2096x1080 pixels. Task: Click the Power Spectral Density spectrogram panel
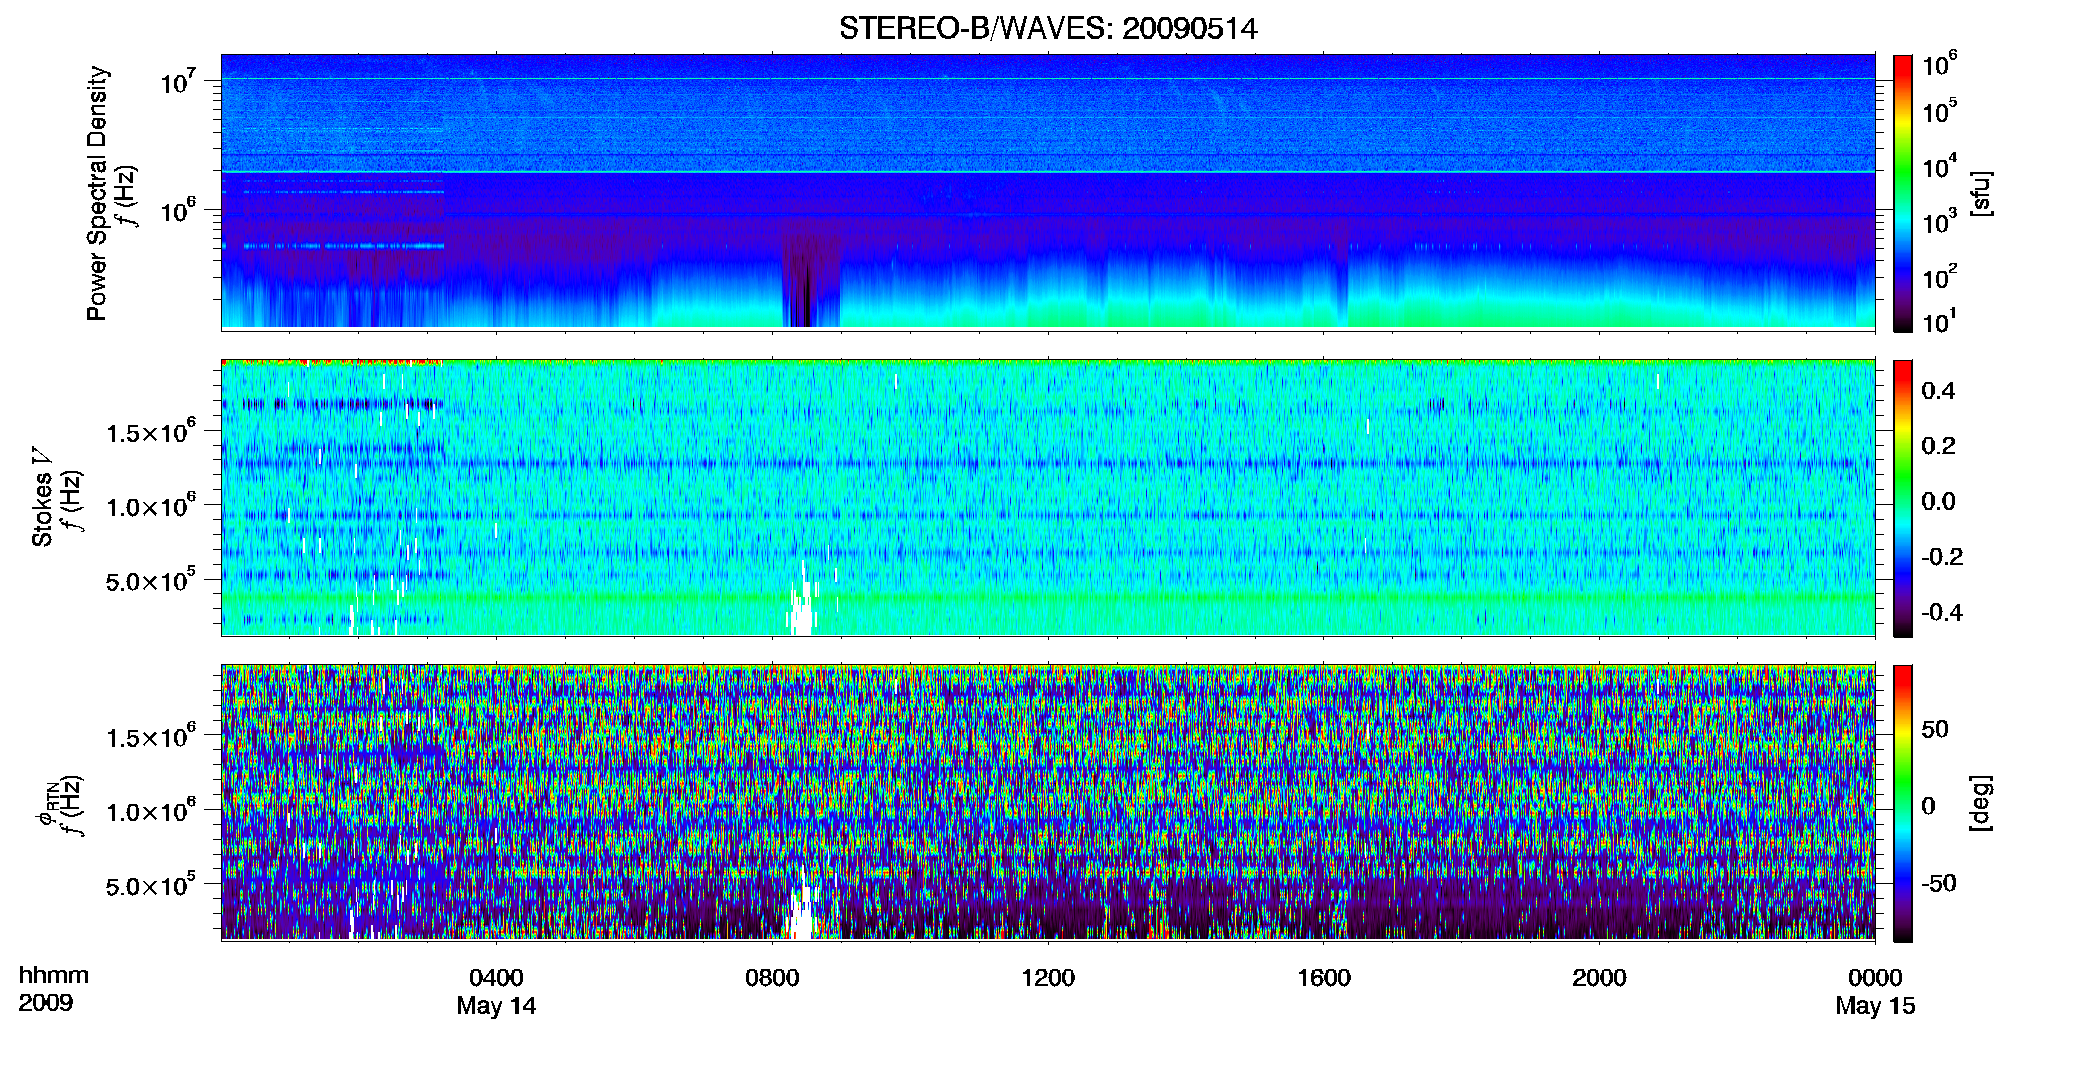click(x=1048, y=192)
